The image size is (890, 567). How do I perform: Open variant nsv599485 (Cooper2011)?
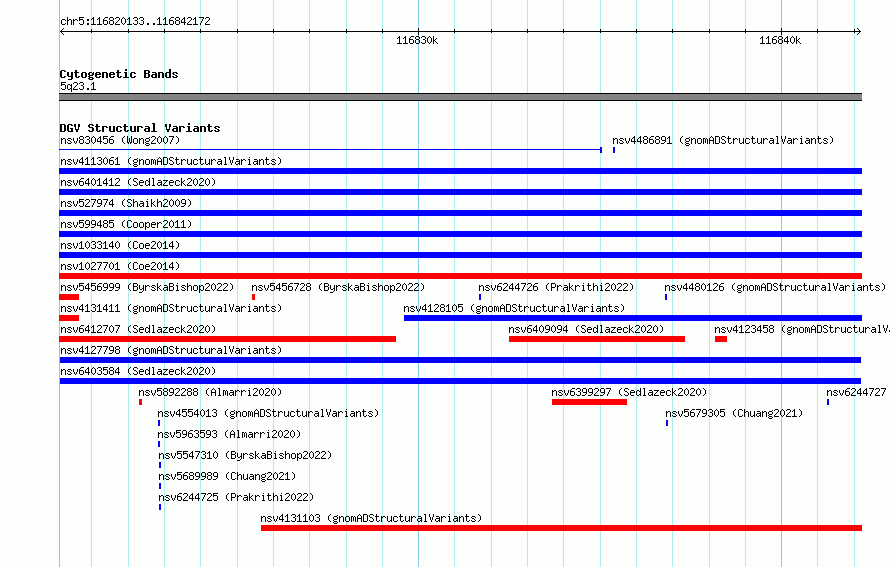point(126,224)
